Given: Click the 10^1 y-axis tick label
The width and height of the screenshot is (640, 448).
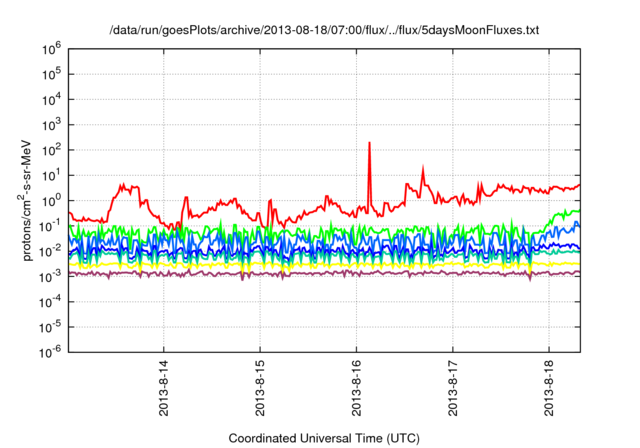Looking at the screenshot, I should coord(51,176).
